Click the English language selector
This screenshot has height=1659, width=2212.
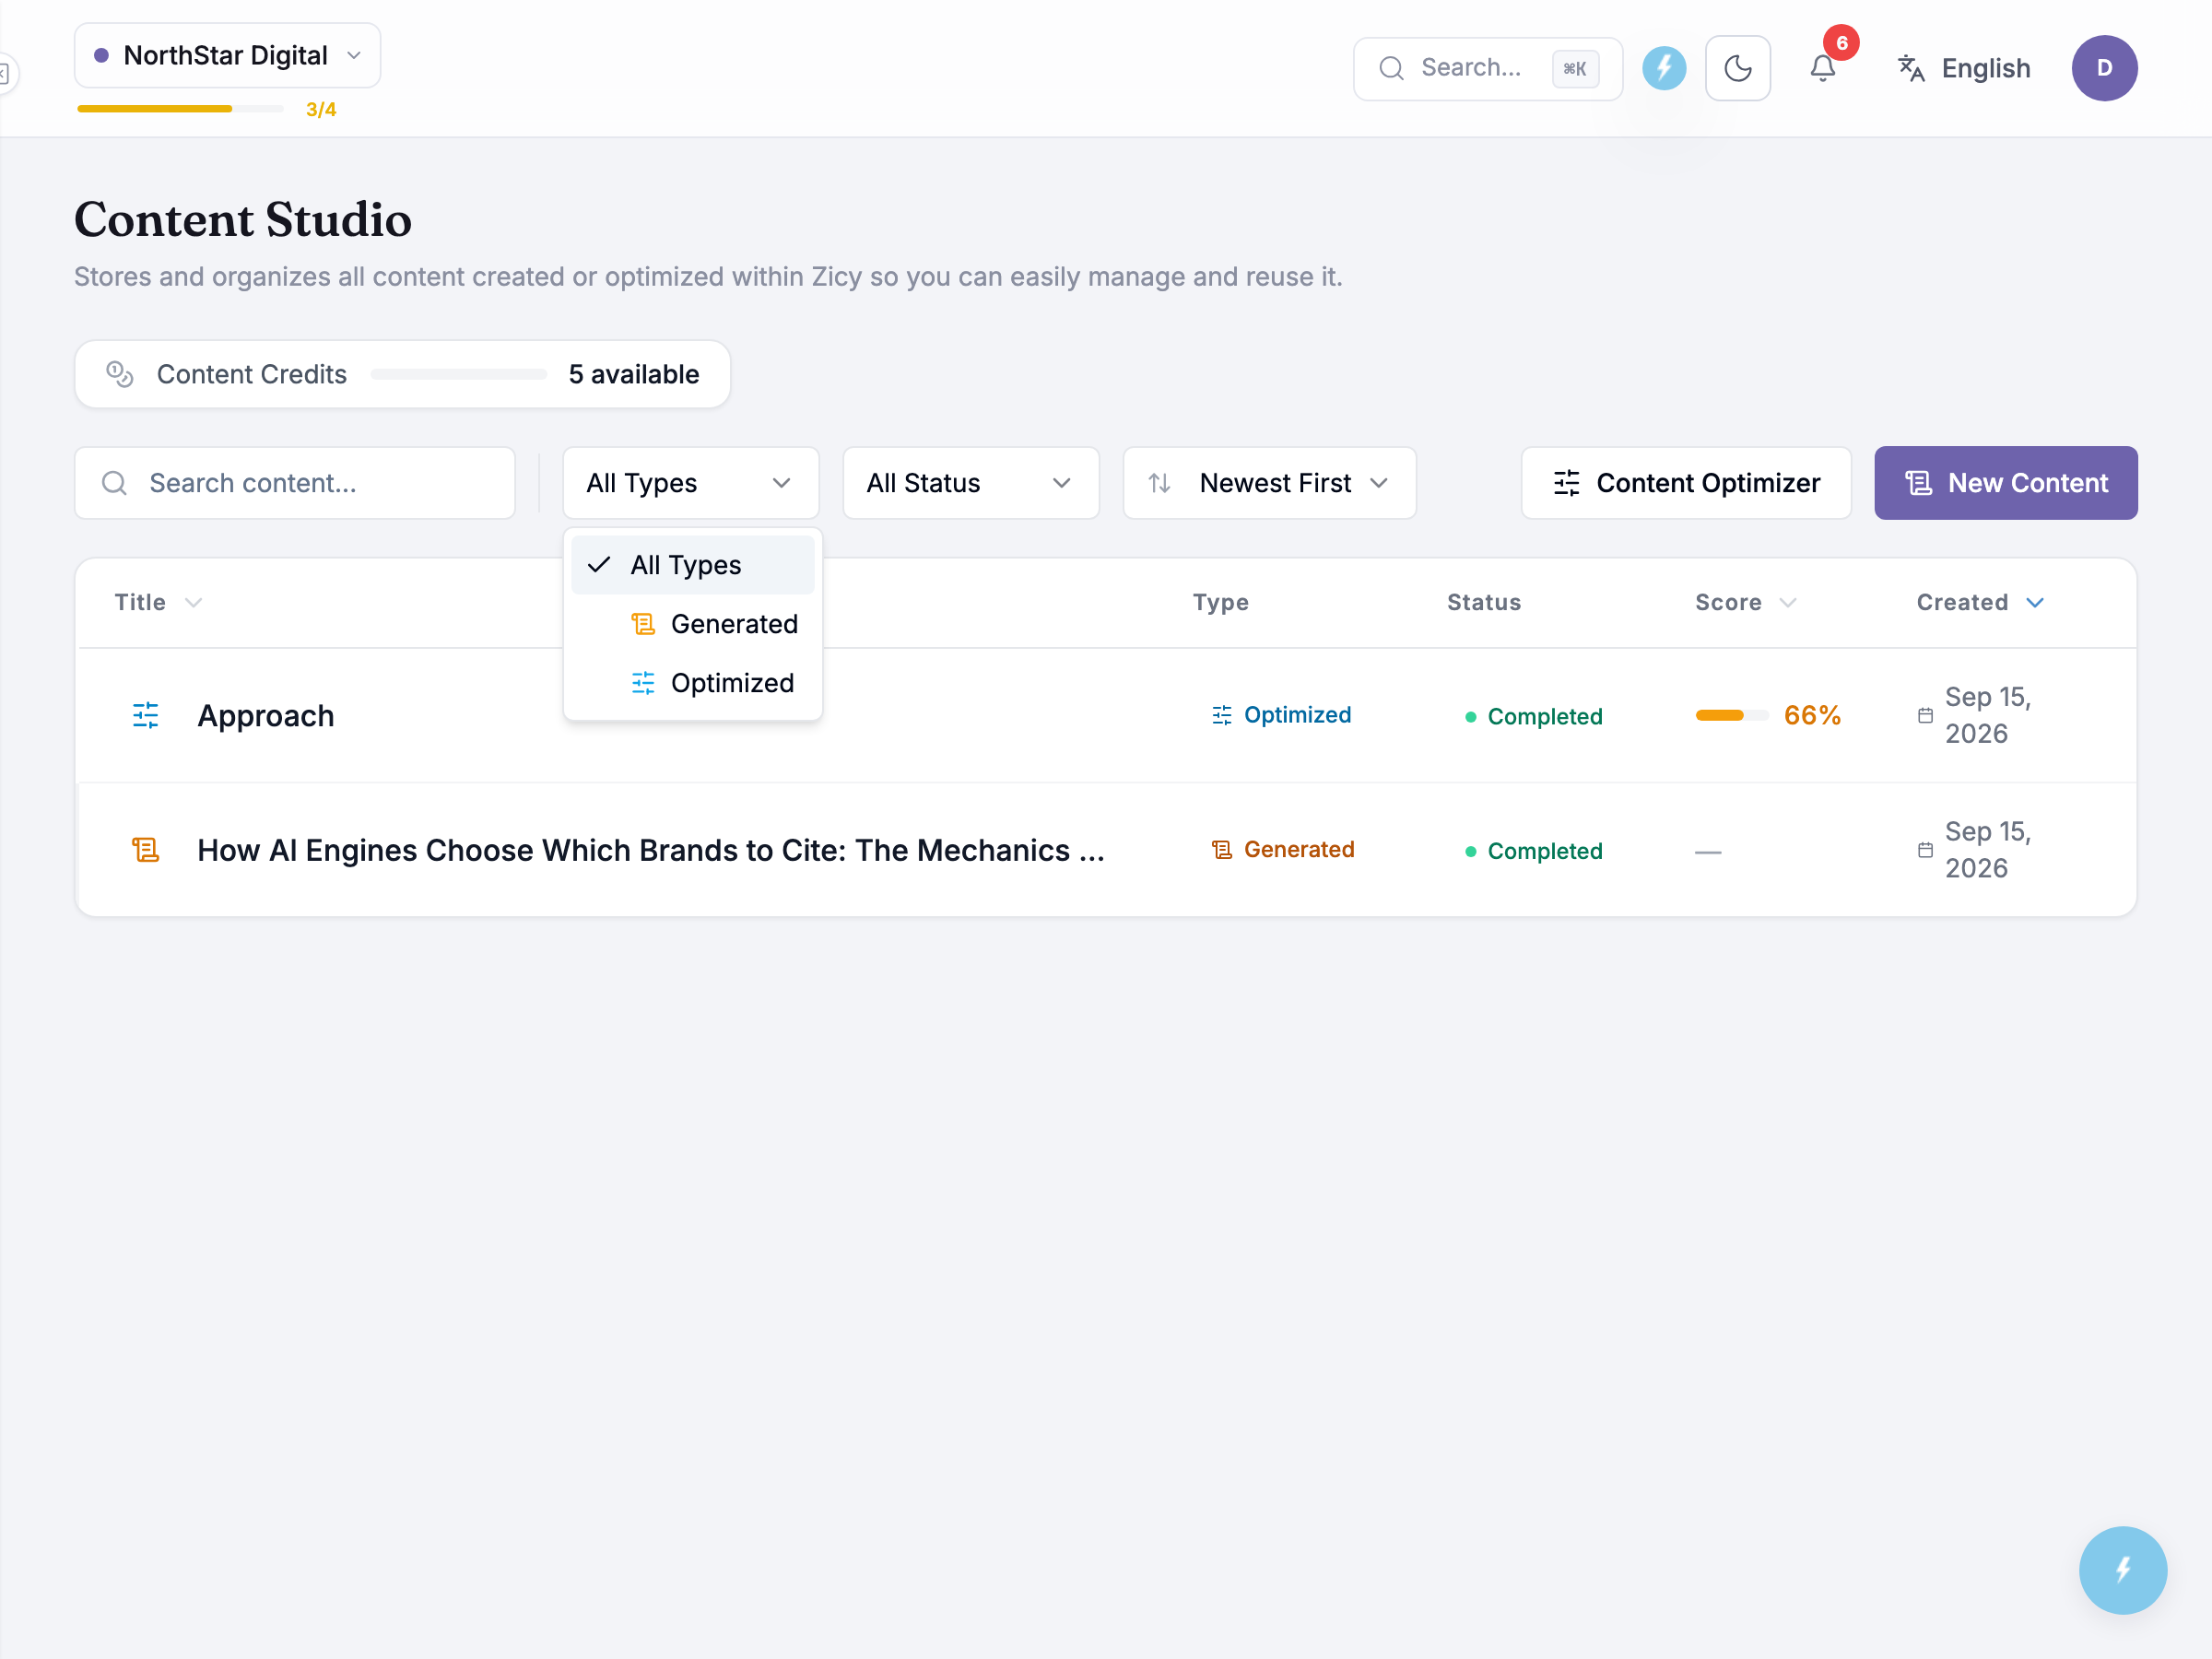1964,68
